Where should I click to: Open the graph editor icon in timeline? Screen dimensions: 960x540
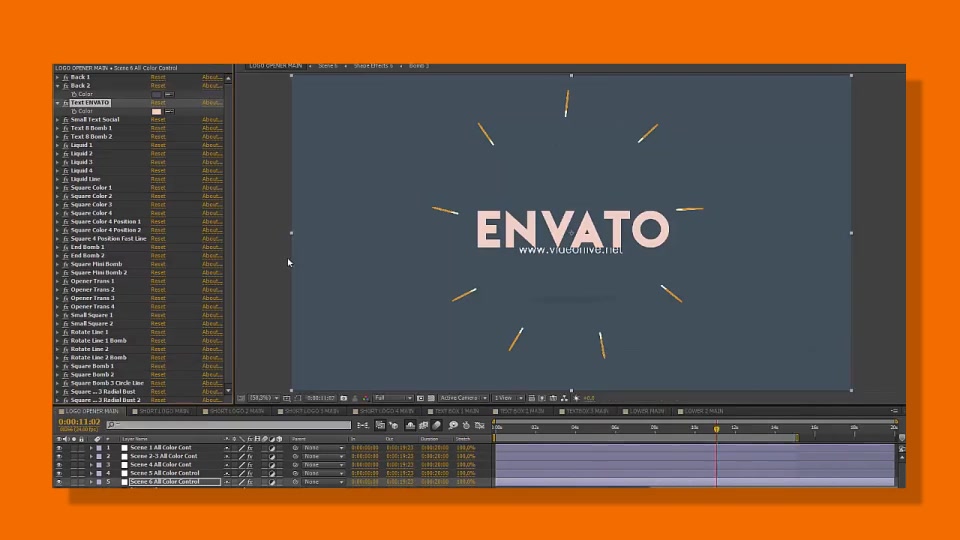click(480, 425)
